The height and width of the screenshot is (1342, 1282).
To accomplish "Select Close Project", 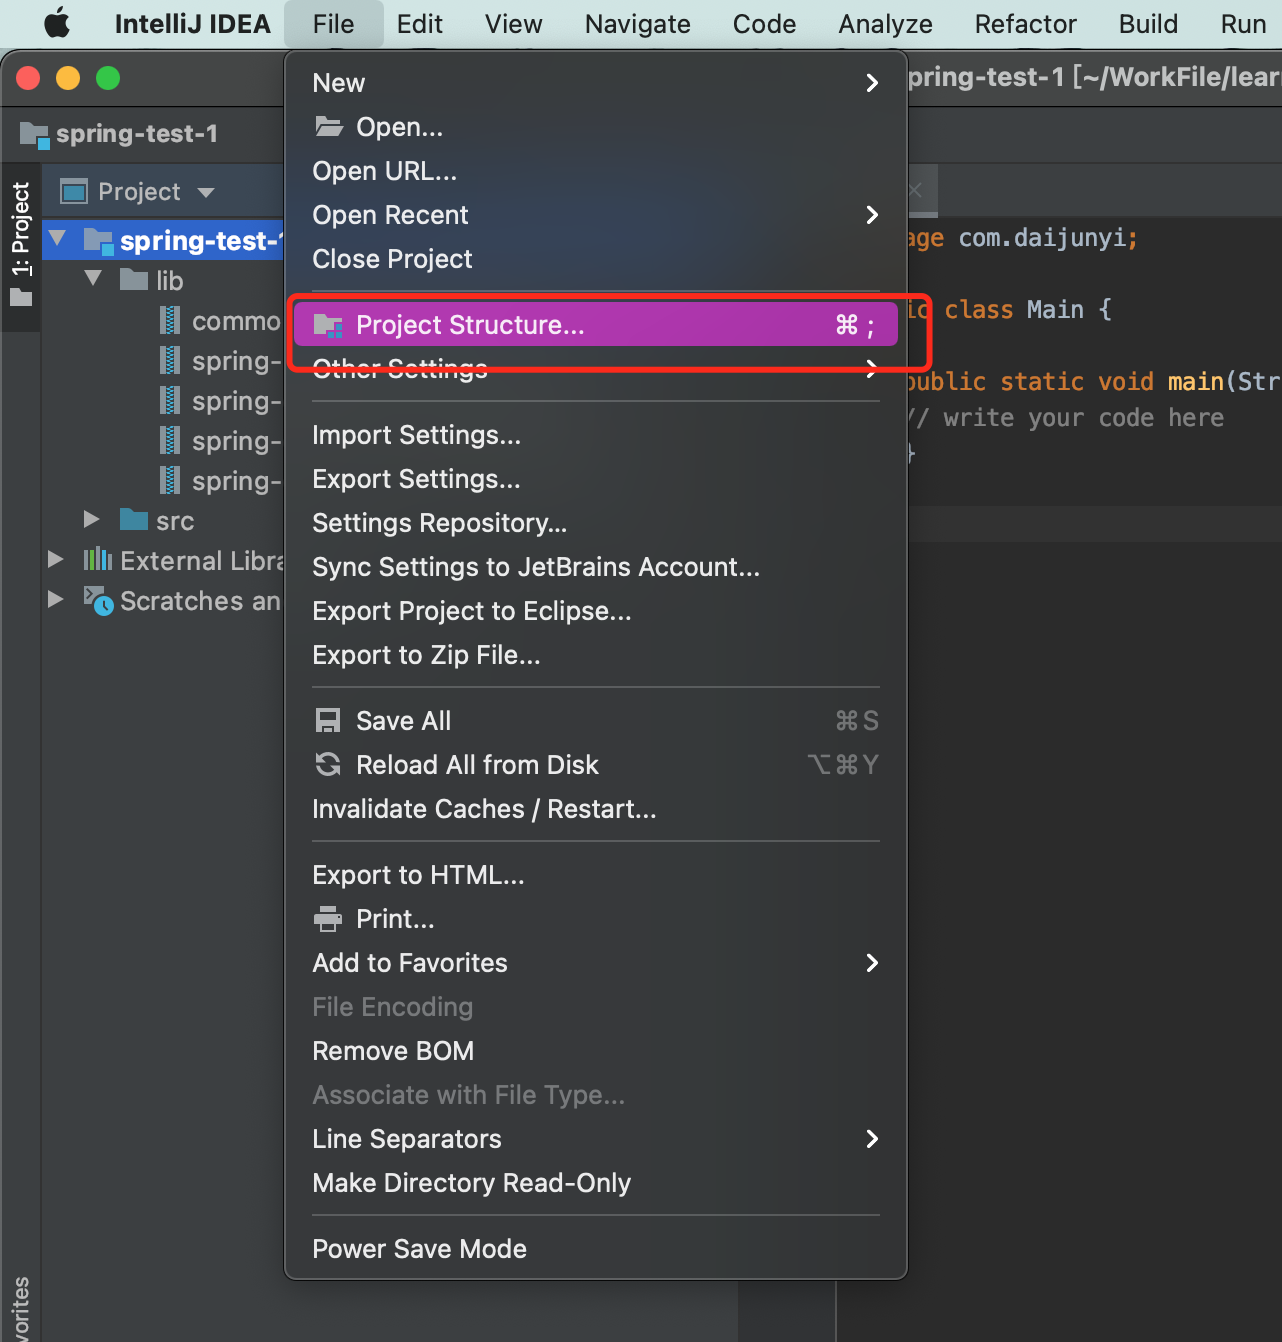I will click(x=596, y=259).
